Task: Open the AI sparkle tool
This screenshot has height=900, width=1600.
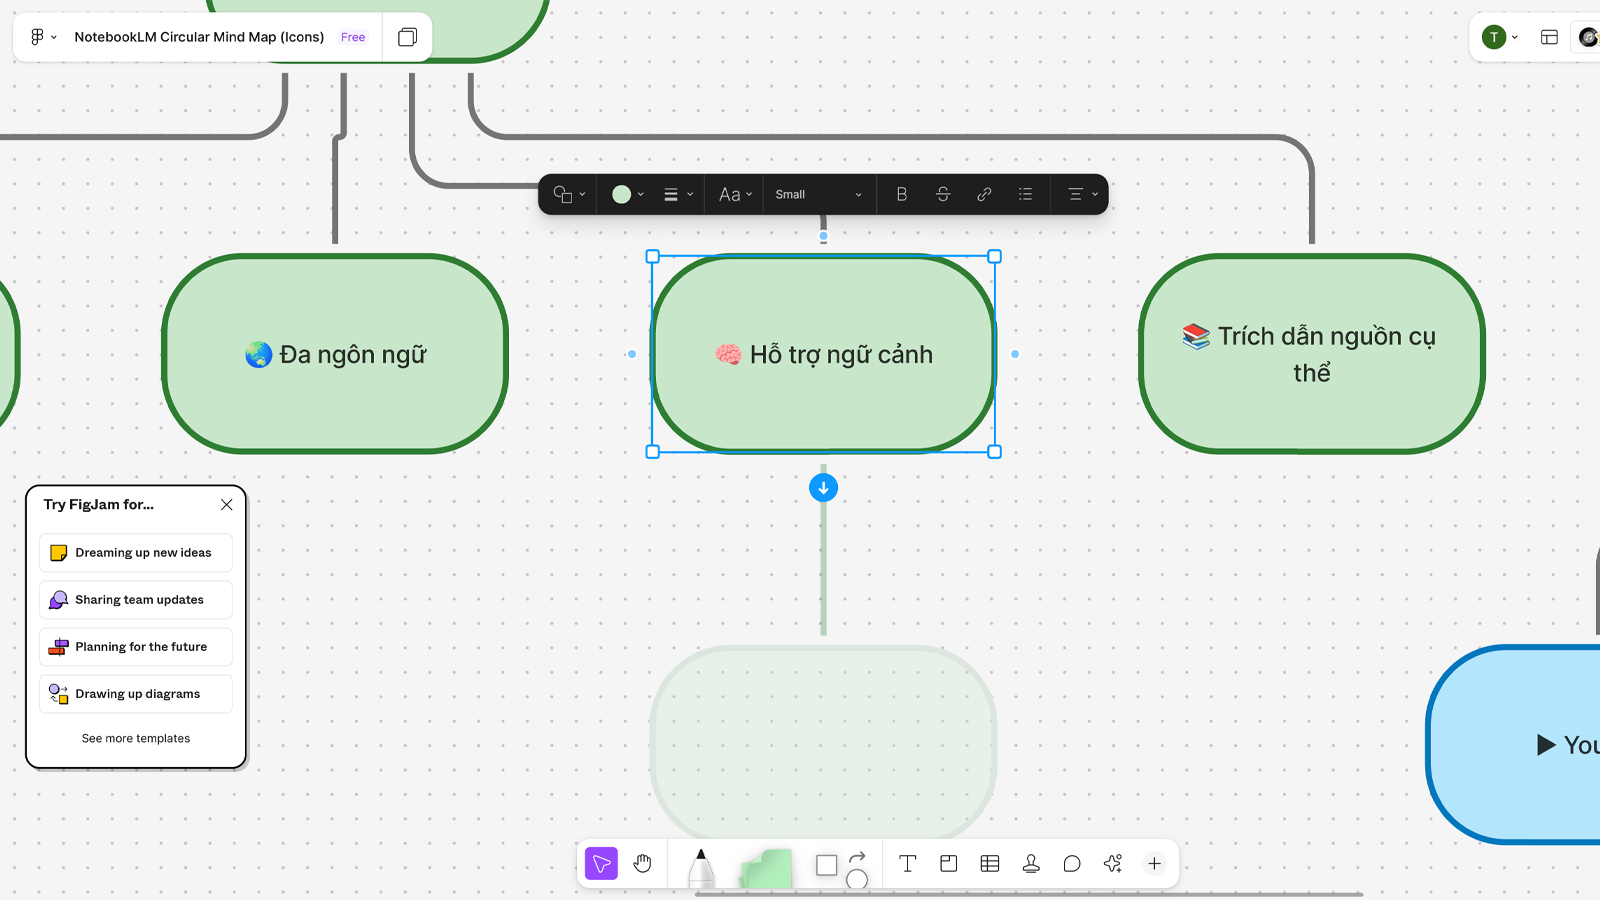Action: (1113, 864)
